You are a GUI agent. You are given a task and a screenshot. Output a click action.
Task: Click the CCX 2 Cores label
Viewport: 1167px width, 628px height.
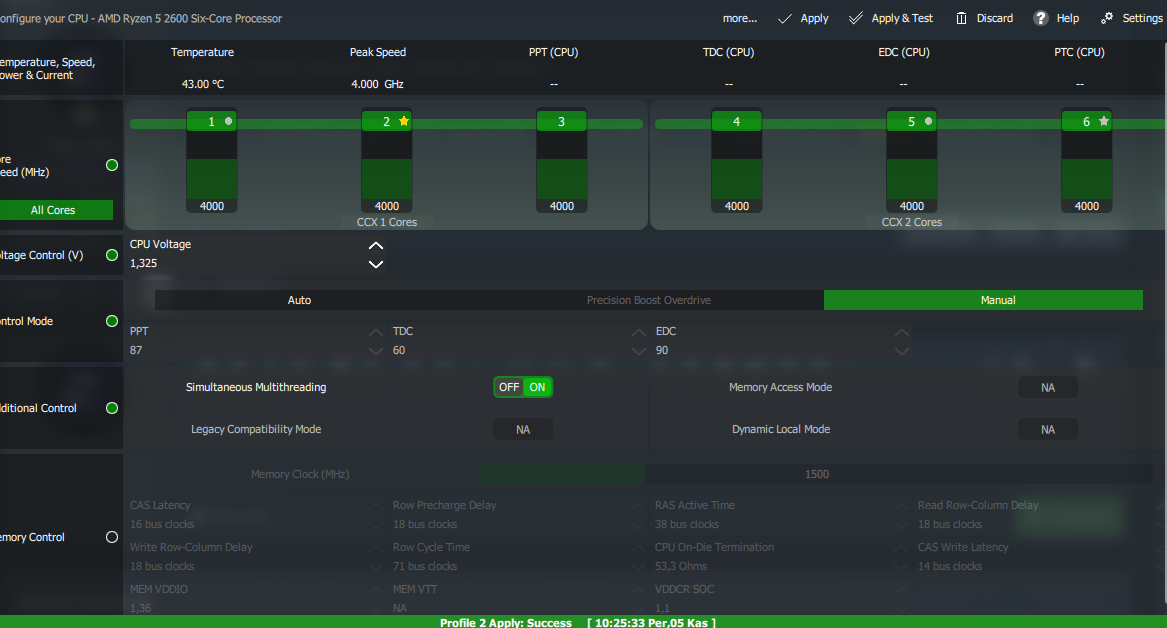coord(912,222)
